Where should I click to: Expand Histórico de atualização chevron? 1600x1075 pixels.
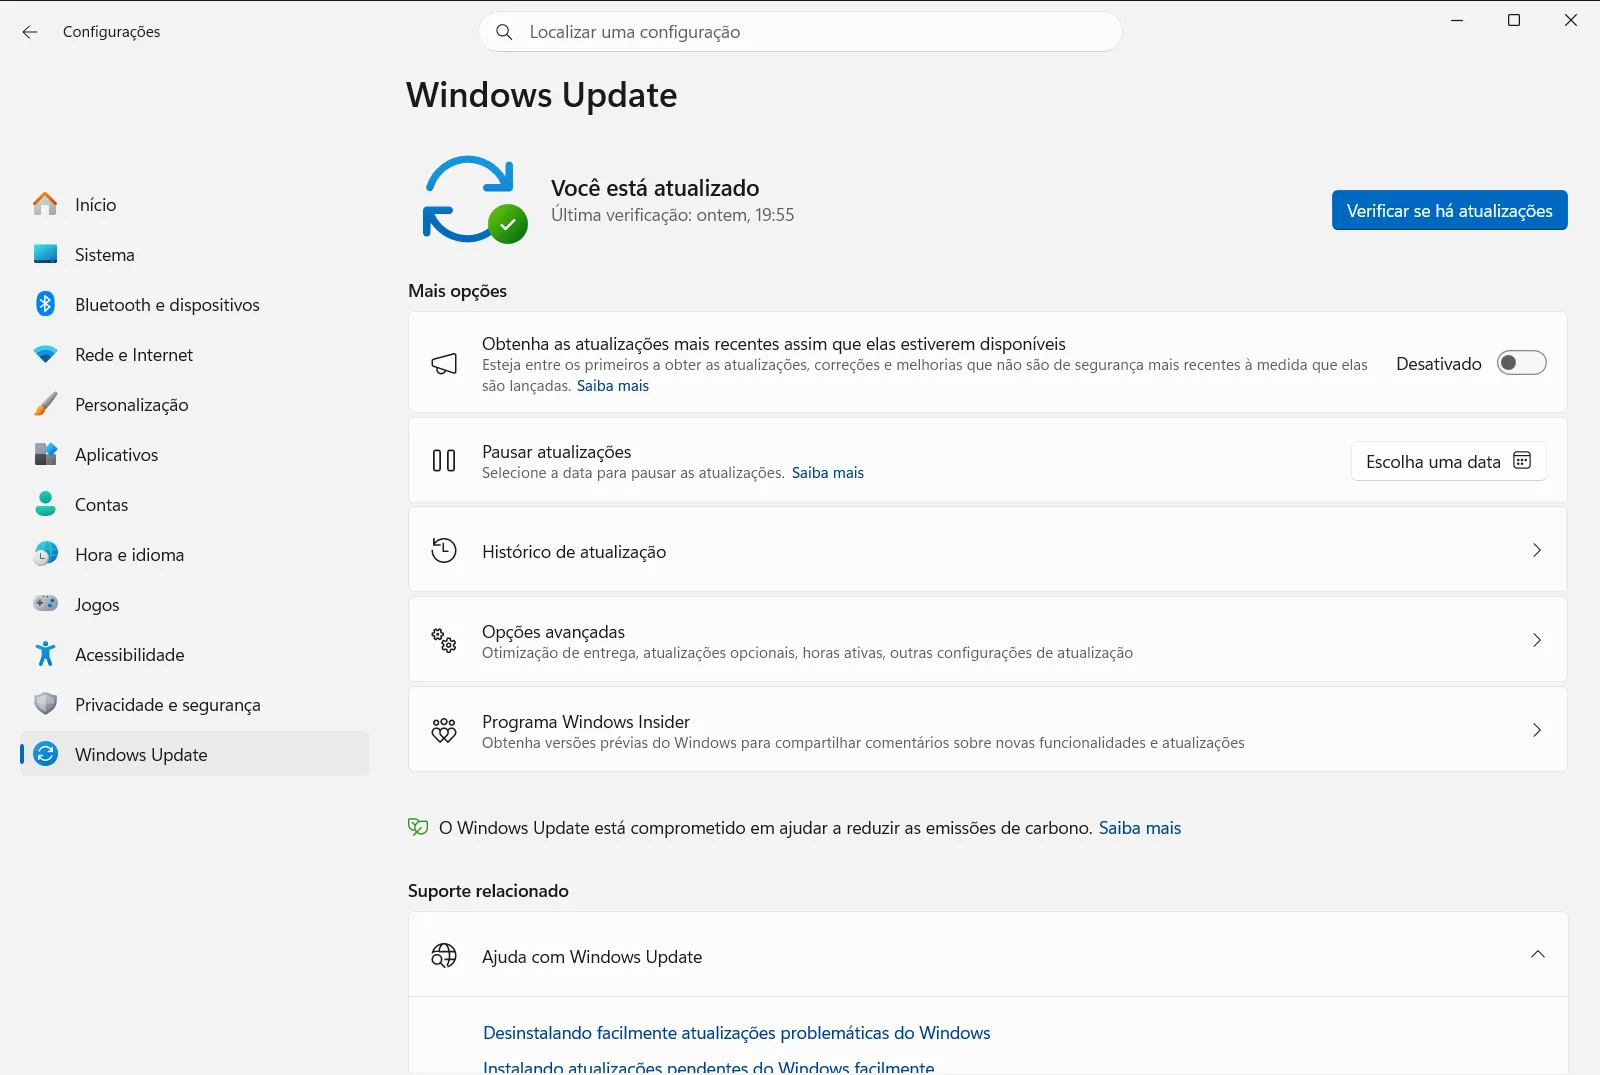[1537, 550]
